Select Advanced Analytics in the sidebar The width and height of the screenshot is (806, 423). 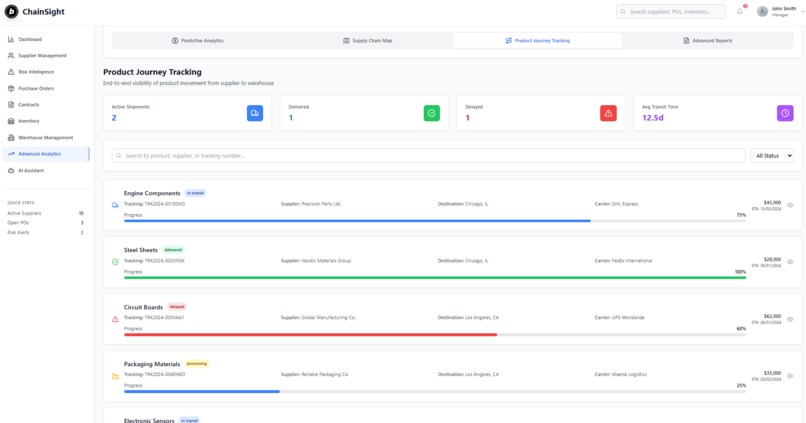(x=45, y=154)
